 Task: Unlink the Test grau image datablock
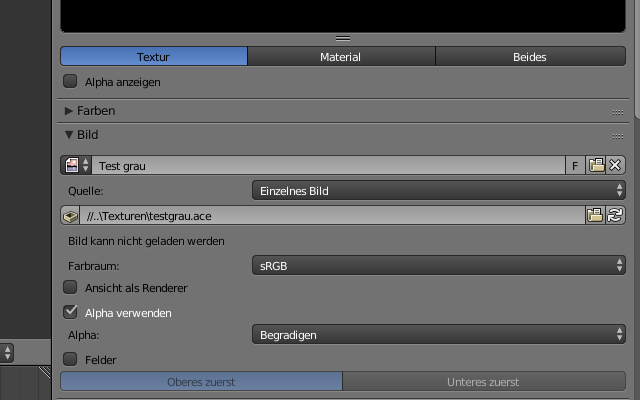click(x=616, y=165)
